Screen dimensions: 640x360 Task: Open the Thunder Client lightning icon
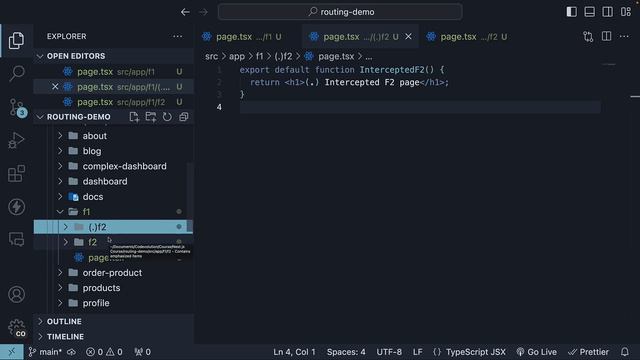16,207
